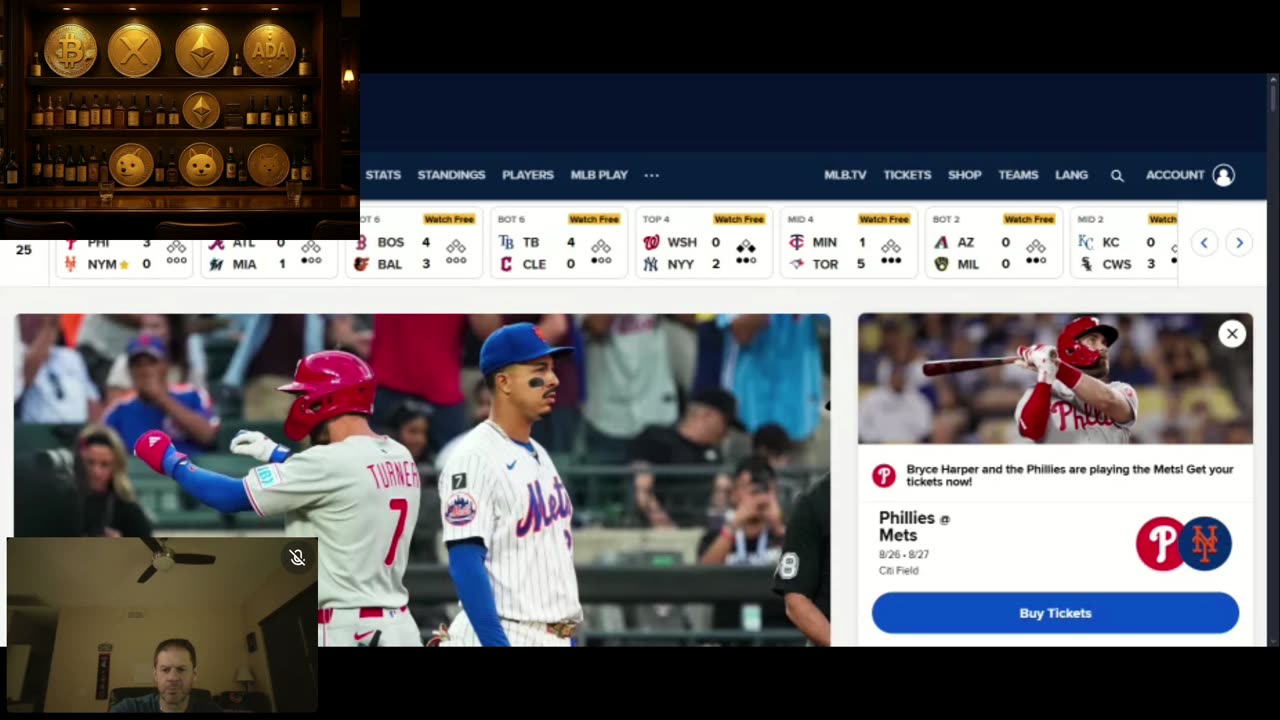Click the Red Sox logo next to BOS
The image size is (1280, 720).
[361, 242]
